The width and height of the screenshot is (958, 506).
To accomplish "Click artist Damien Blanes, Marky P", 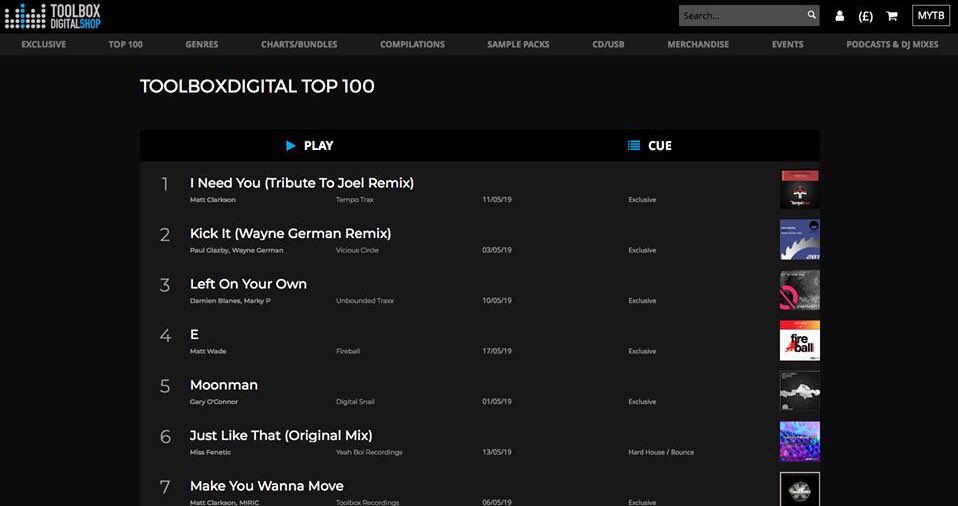I will pos(230,301).
